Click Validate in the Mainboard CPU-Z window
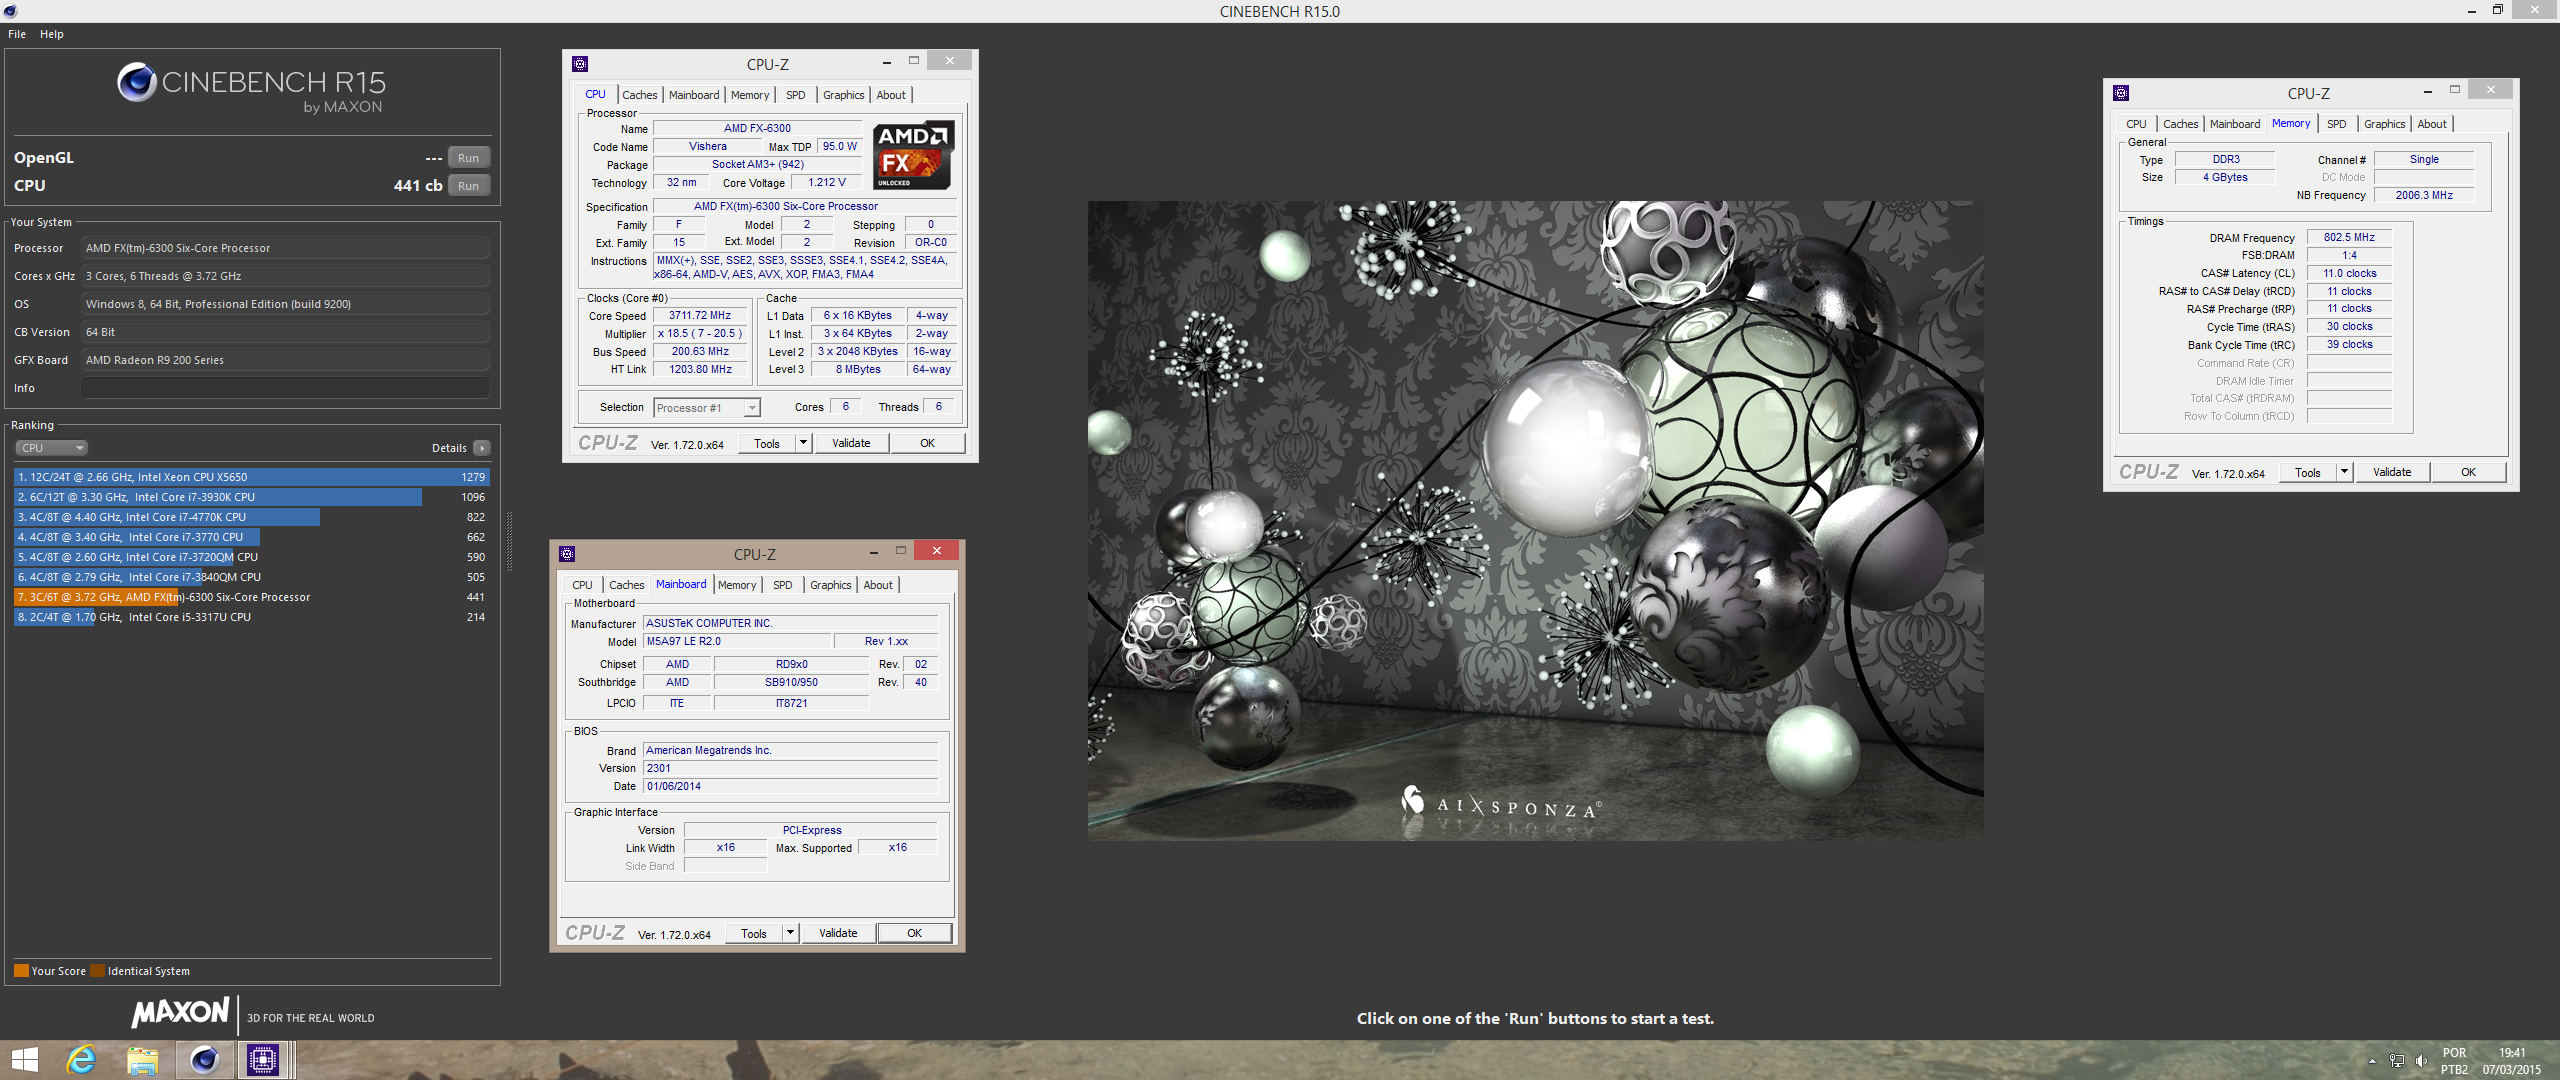This screenshot has height=1080, width=2560. pos(838,933)
